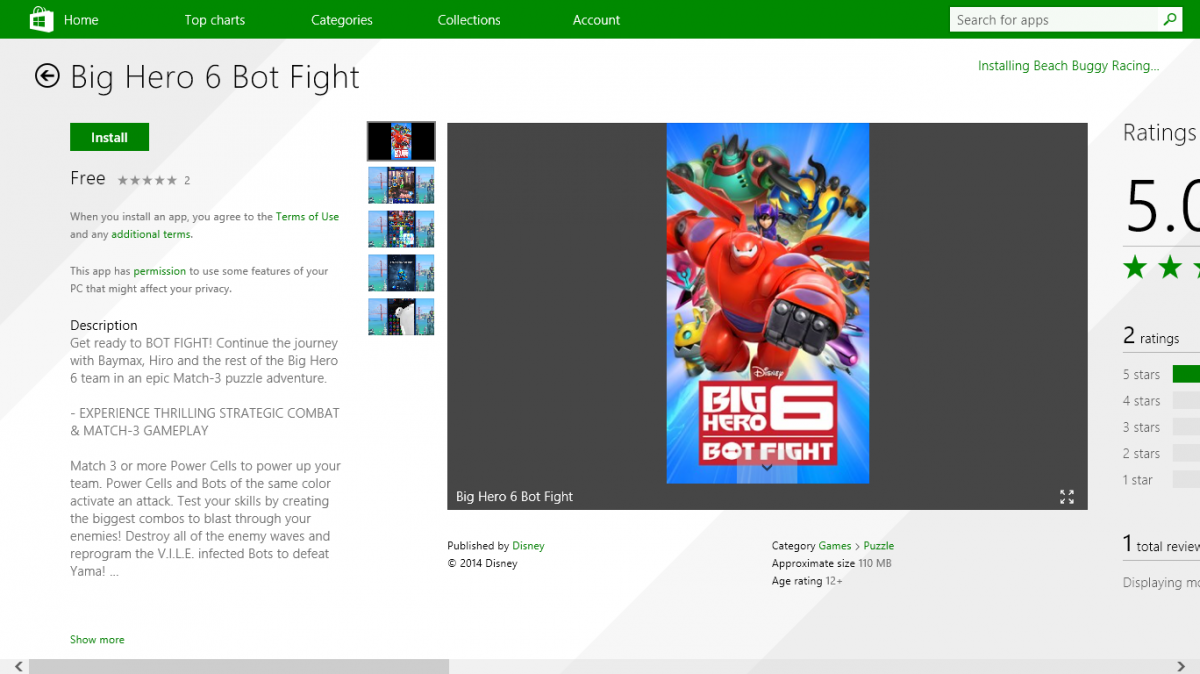The height and width of the screenshot is (674, 1200).
Task: Click the back arrow beside the app title
Action: [x=47, y=76]
